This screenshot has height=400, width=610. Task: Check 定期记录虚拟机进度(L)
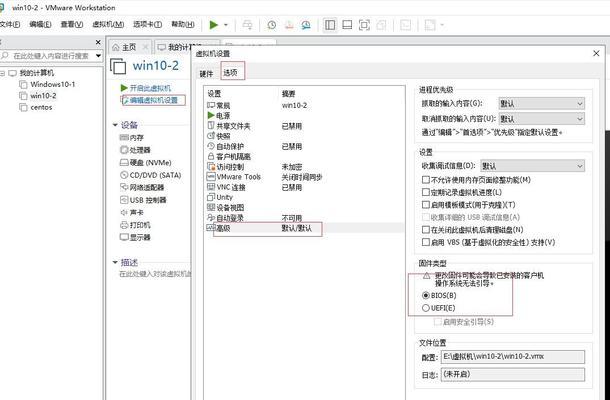[x=426, y=193]
